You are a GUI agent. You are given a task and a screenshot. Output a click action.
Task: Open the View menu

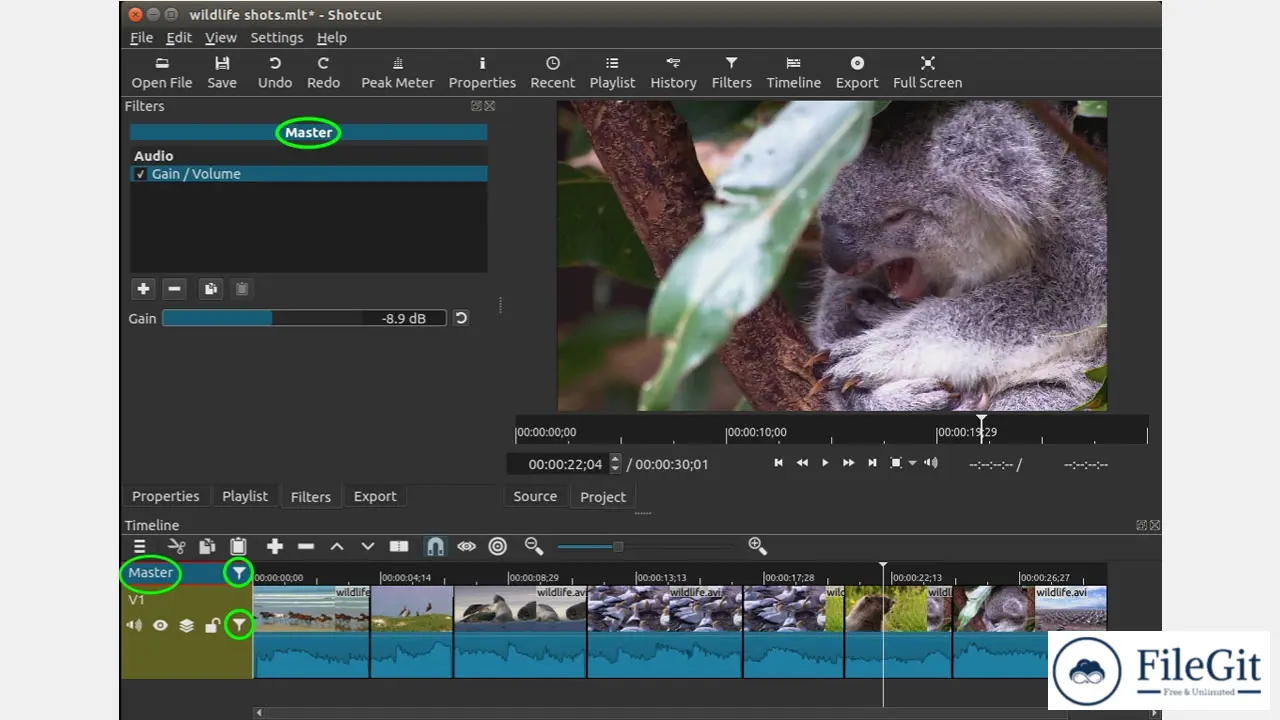221,37
